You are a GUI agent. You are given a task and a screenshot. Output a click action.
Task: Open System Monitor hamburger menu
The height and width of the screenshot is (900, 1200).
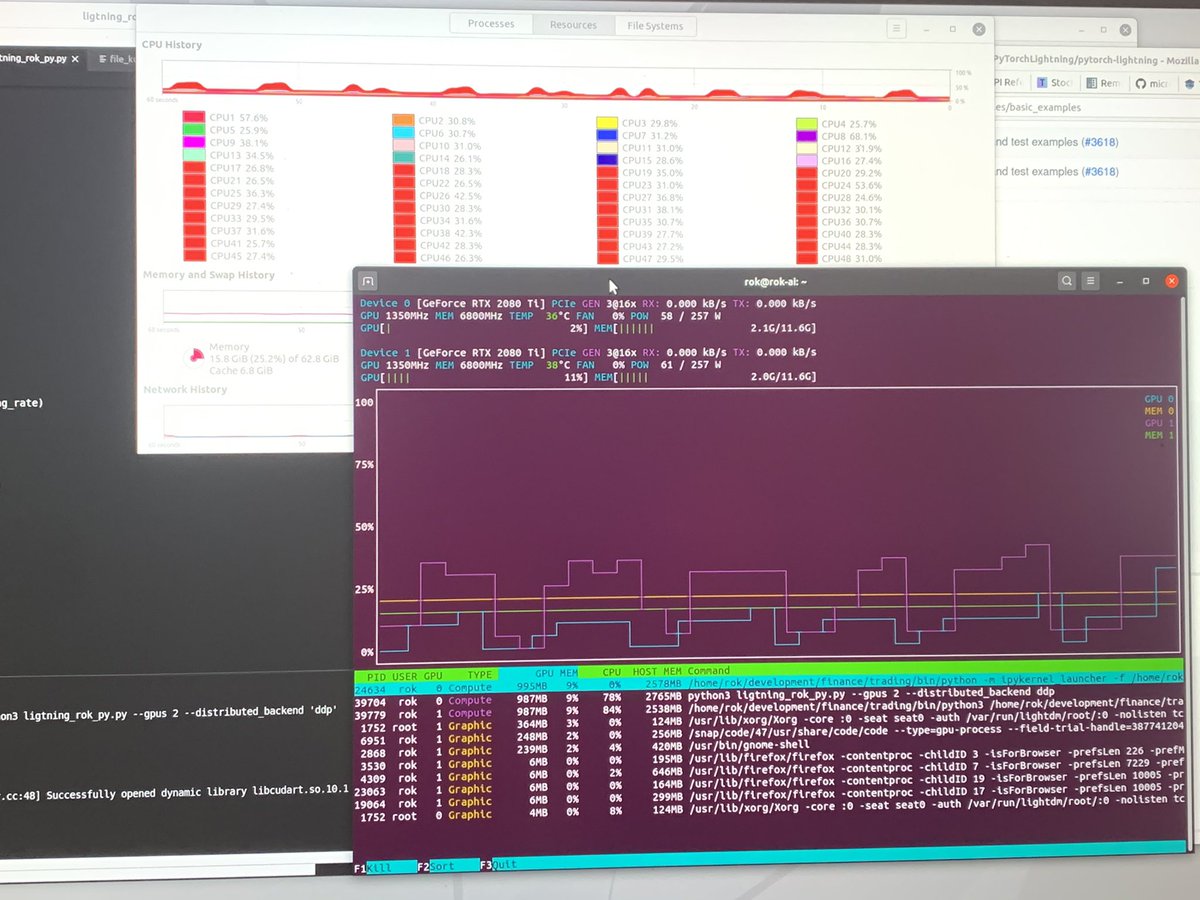(x=896, y=29)
